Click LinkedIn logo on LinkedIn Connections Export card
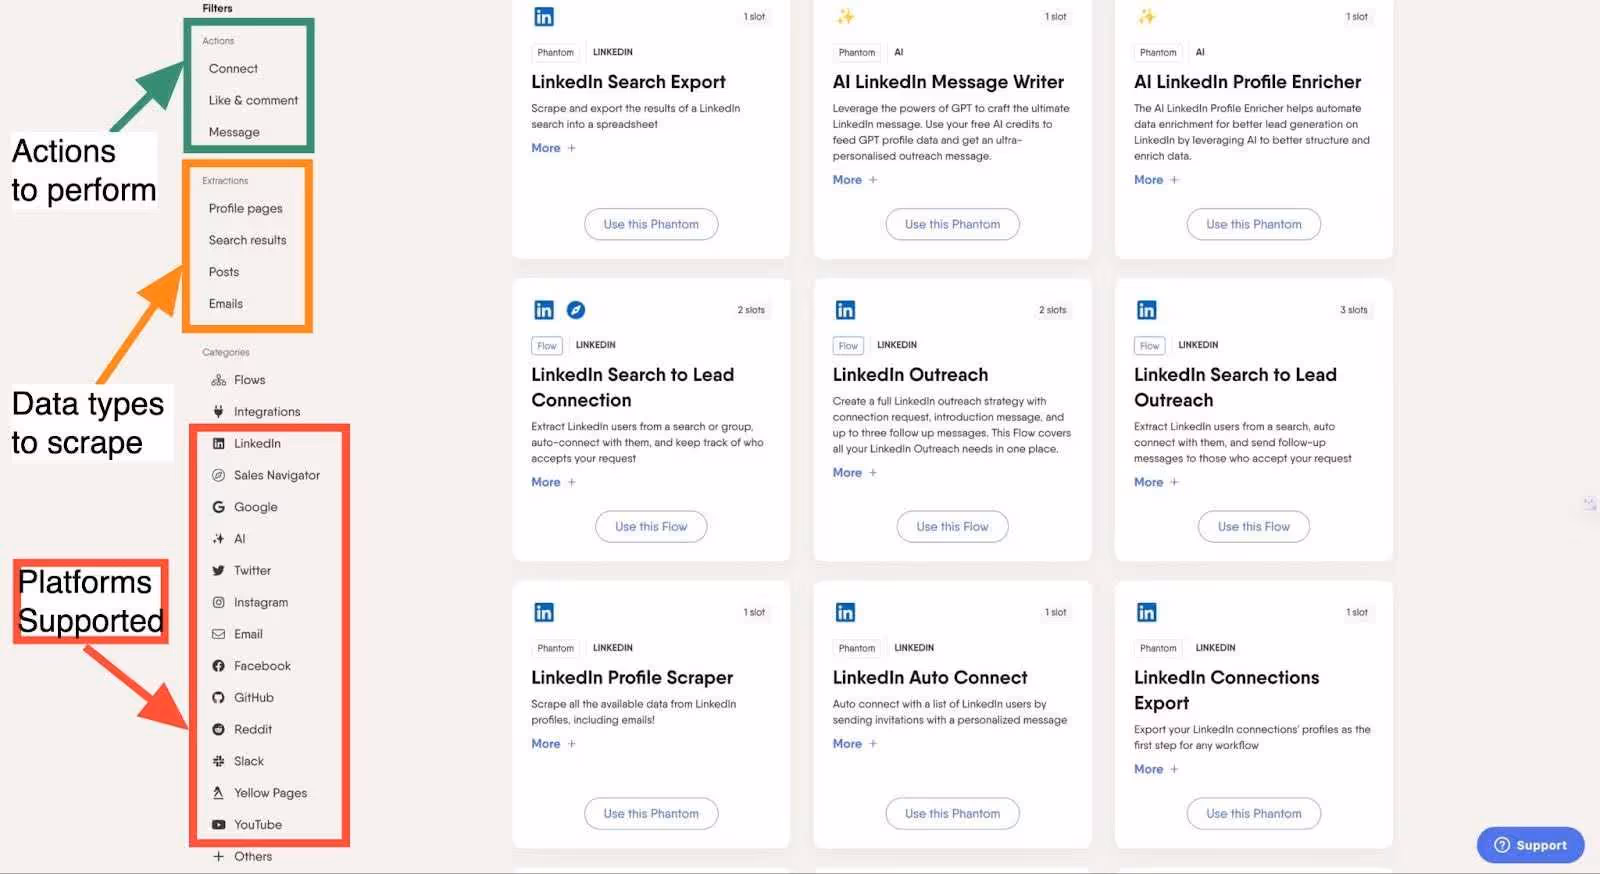The image size is (1600, 874). point(1146,612)
